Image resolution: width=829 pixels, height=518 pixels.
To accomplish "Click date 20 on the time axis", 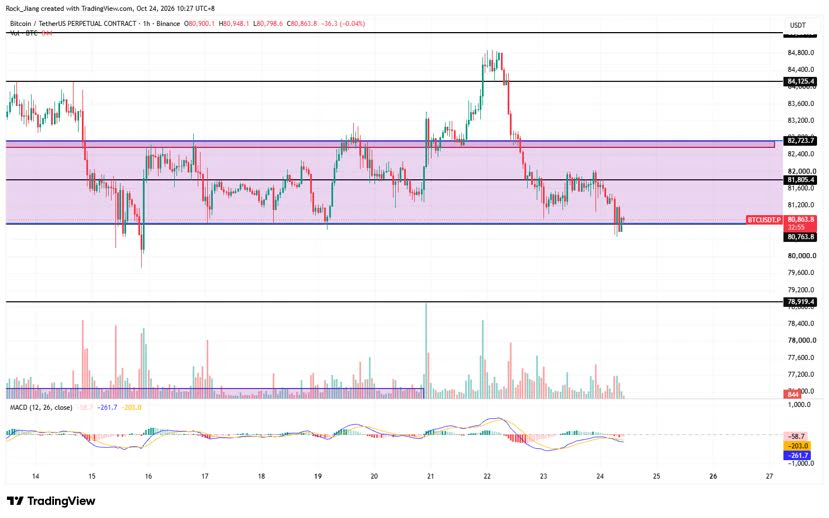I will (374, 476).
